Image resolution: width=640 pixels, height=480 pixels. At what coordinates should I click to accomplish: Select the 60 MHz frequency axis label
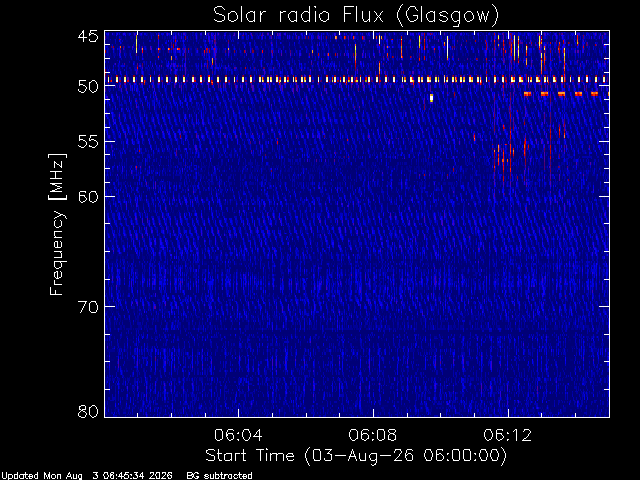click(88, 197)
